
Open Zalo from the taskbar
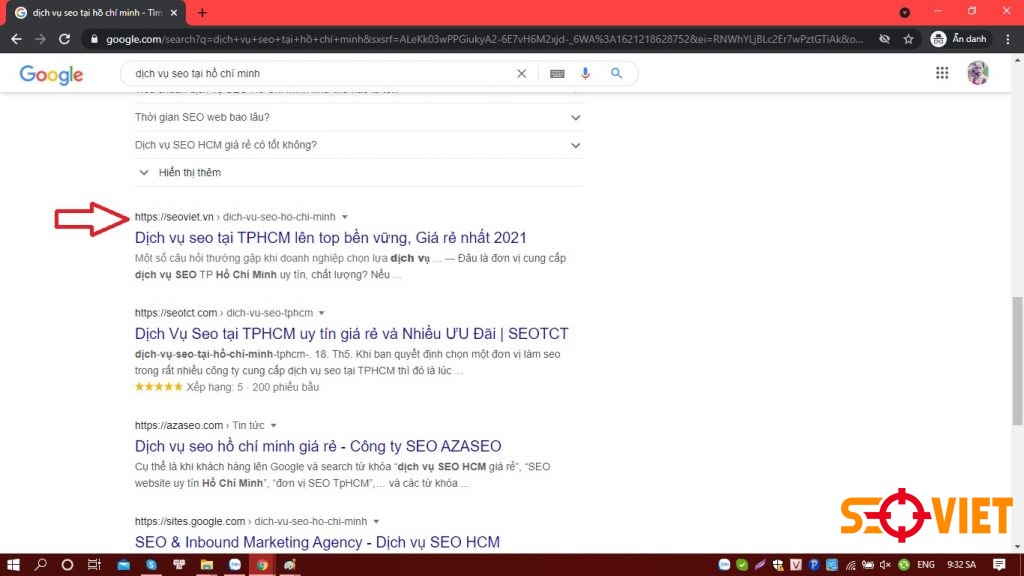[x=235, y=565]
